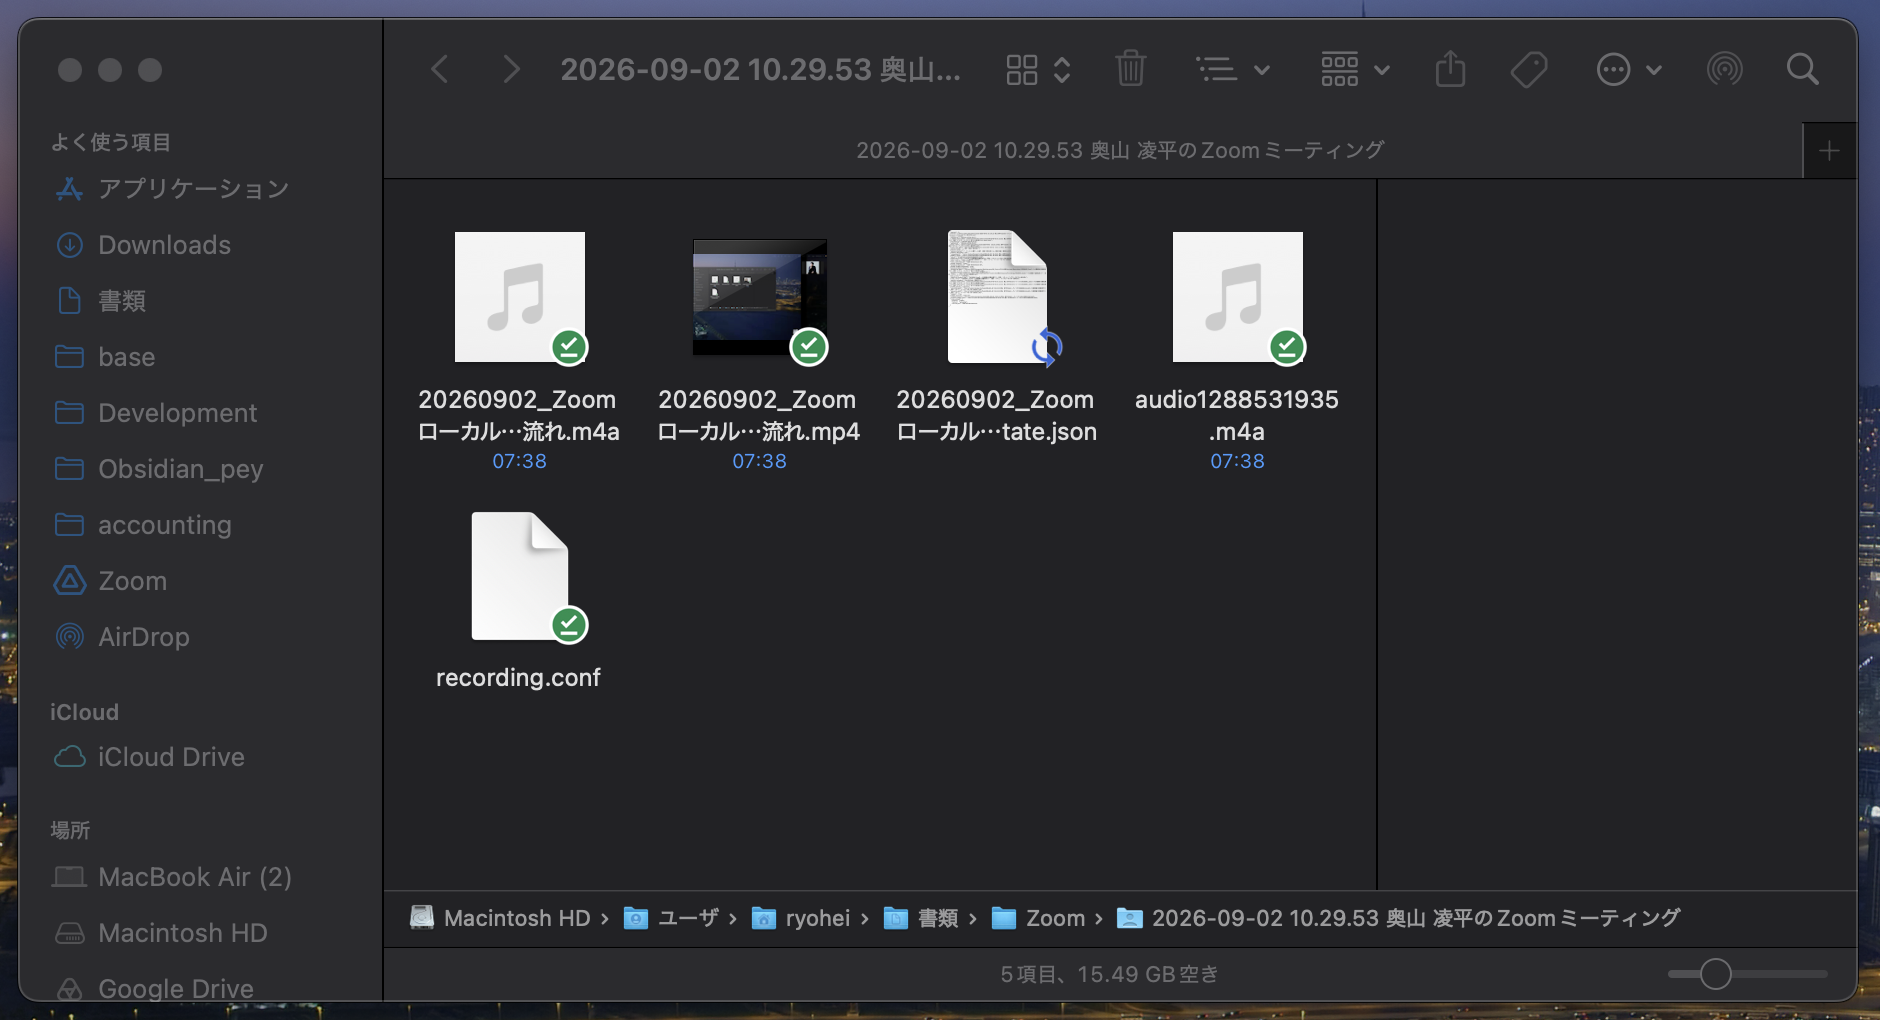Viewport: 1880px width, 1020px height.
Task: Click the 書類 document icon
Action: click(x=69, y=301)
